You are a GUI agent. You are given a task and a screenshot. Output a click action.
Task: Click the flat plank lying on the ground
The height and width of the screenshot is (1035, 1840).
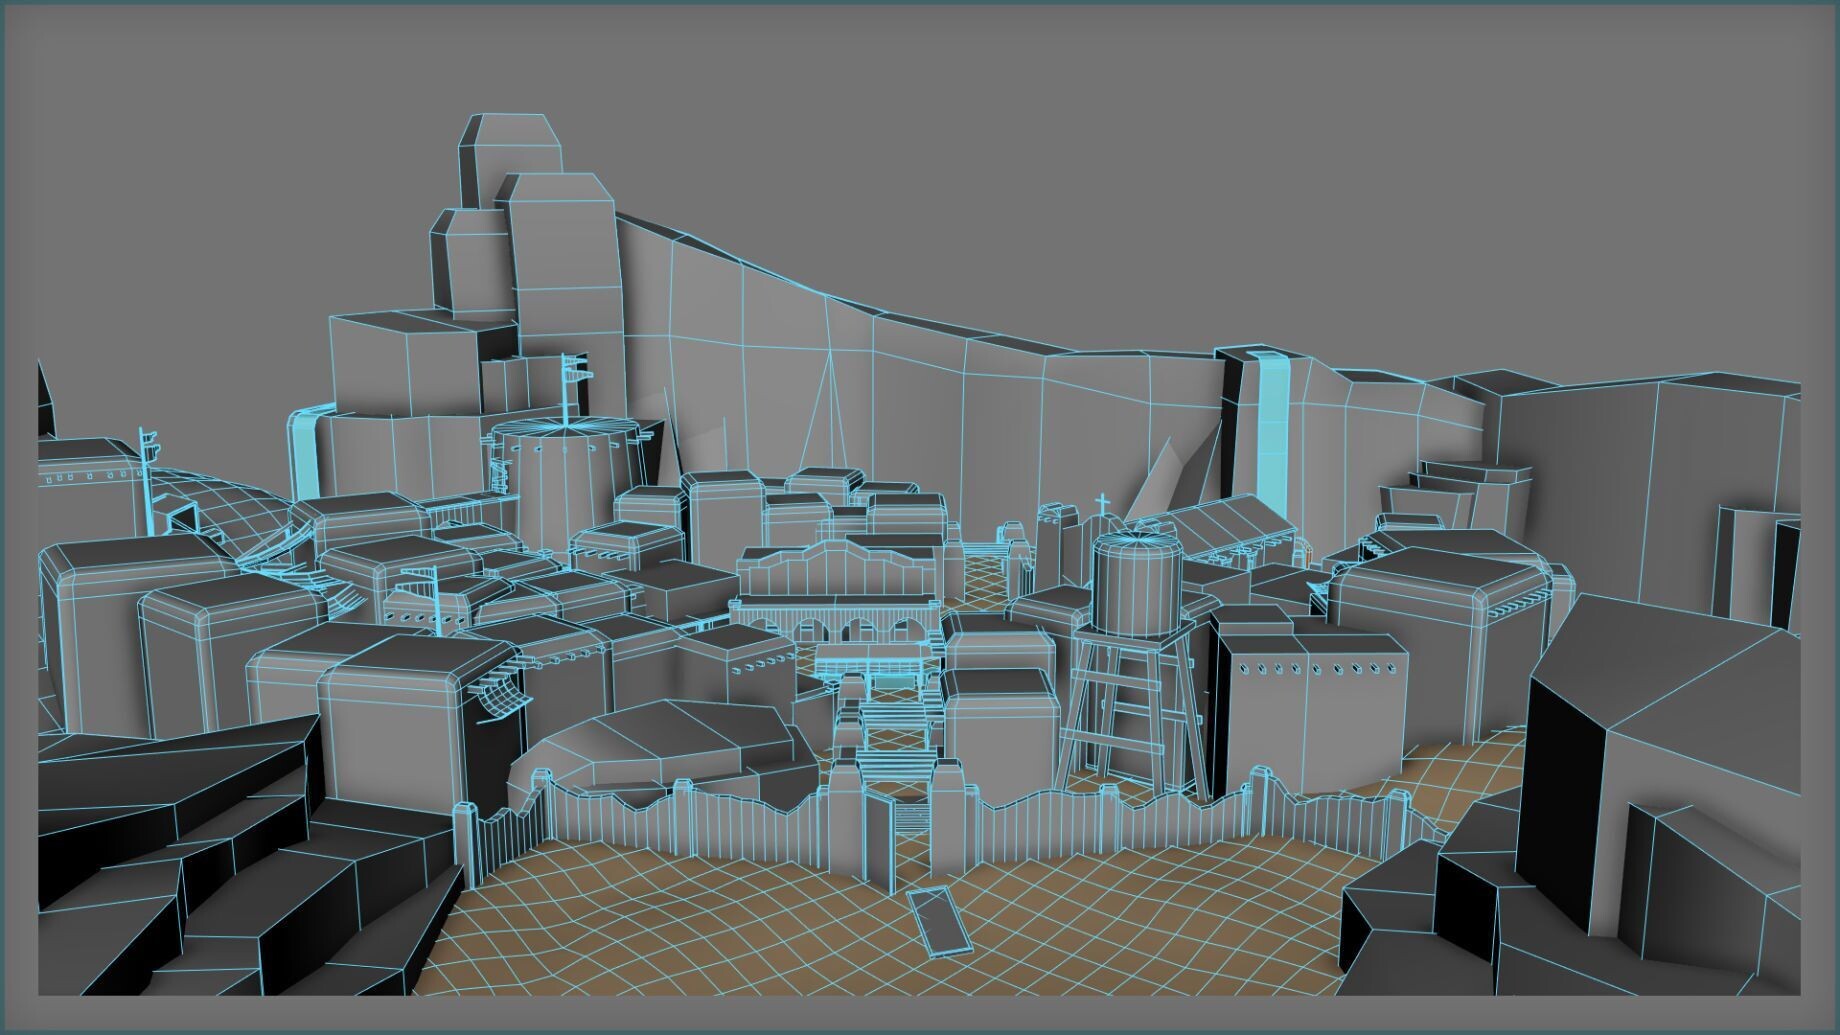[x=938, y=919]
